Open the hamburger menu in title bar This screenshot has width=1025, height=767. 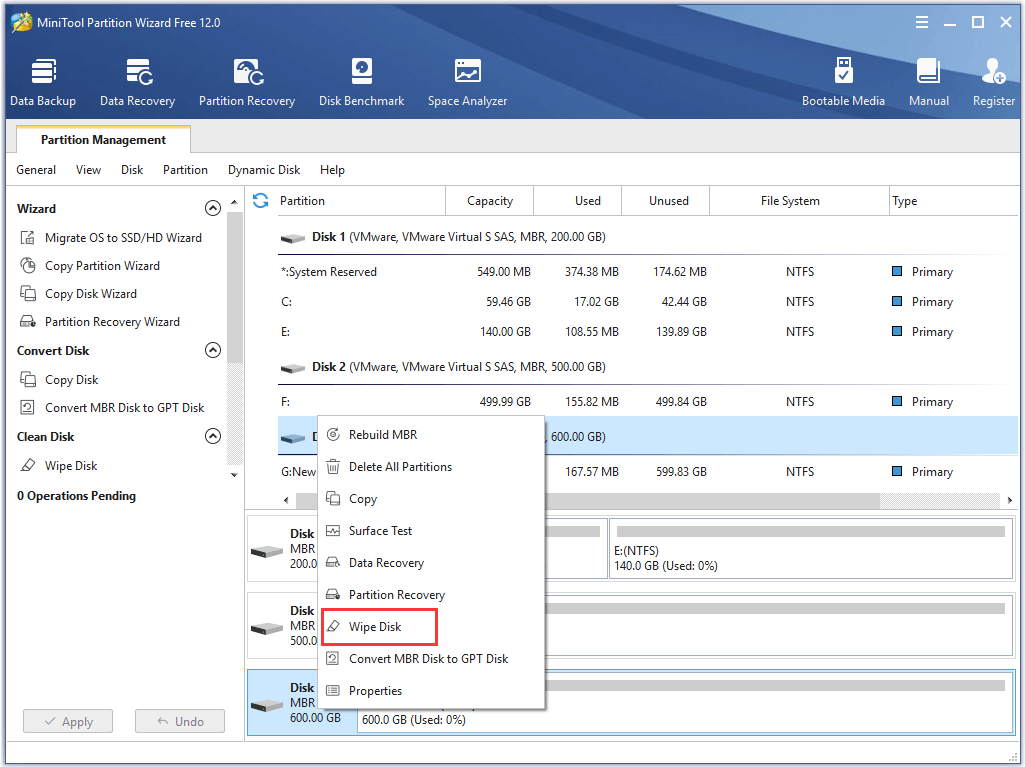[x=922, y=22]
